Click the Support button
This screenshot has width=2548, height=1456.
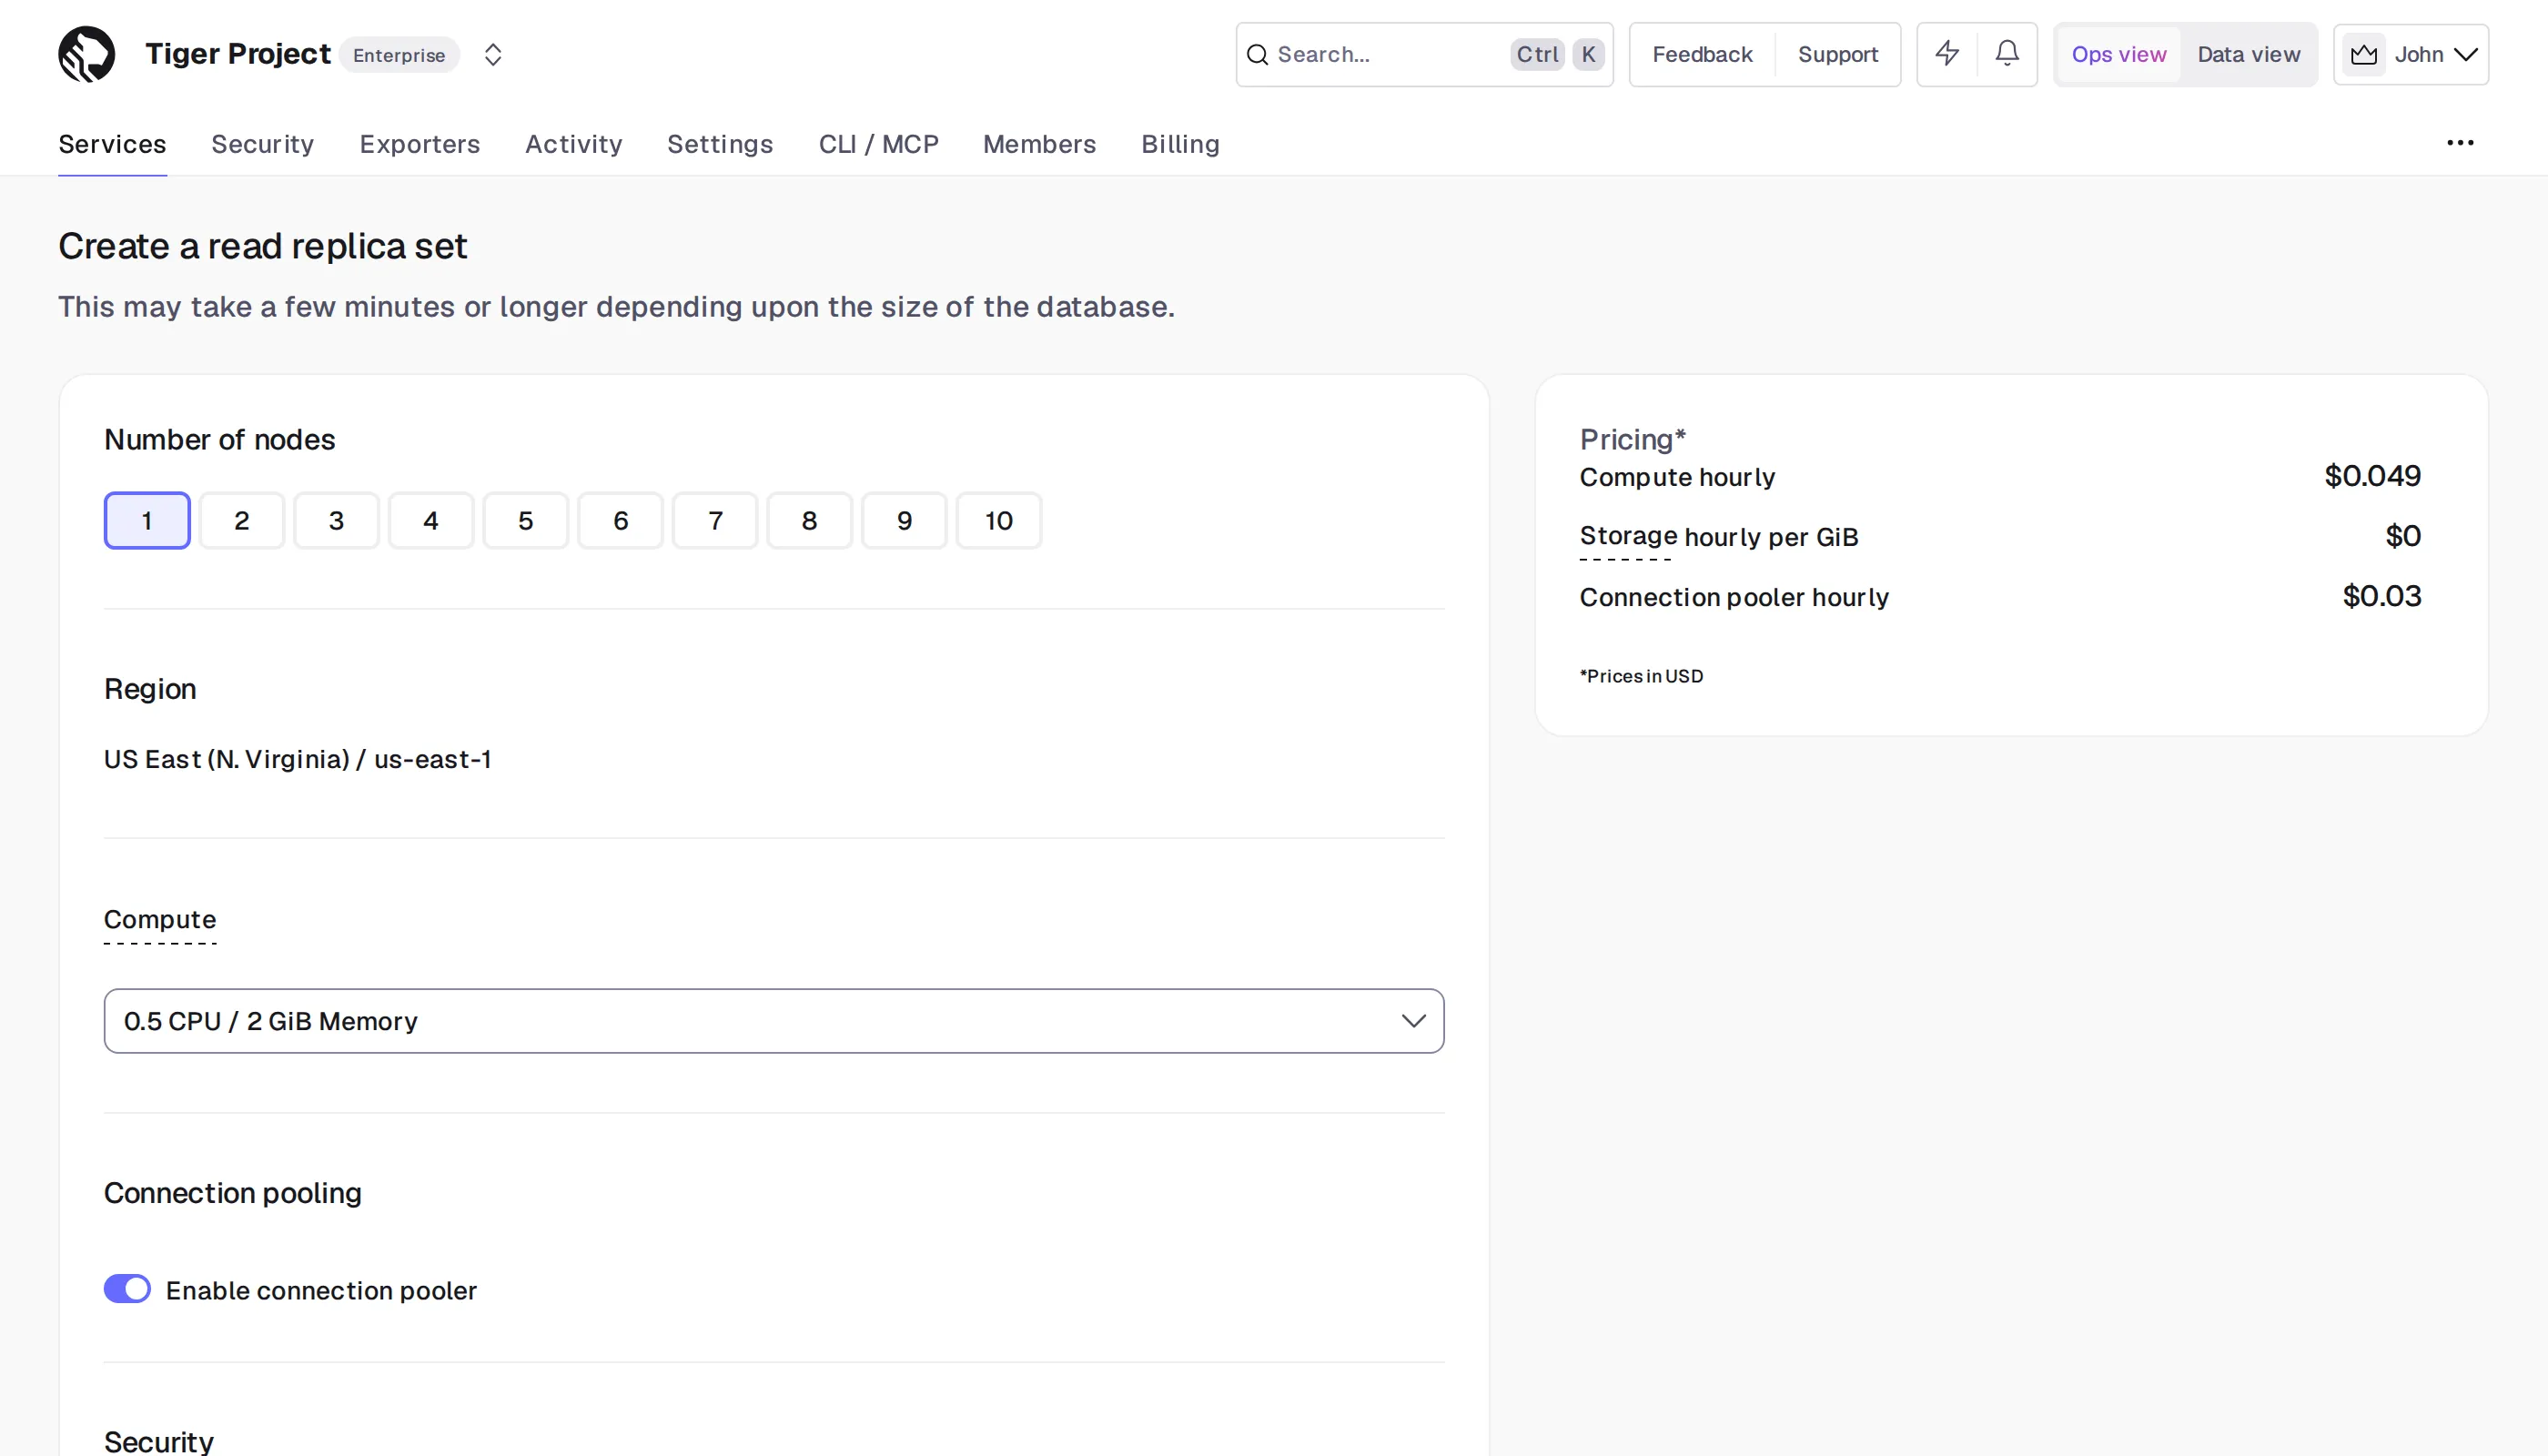point(1838,55)
